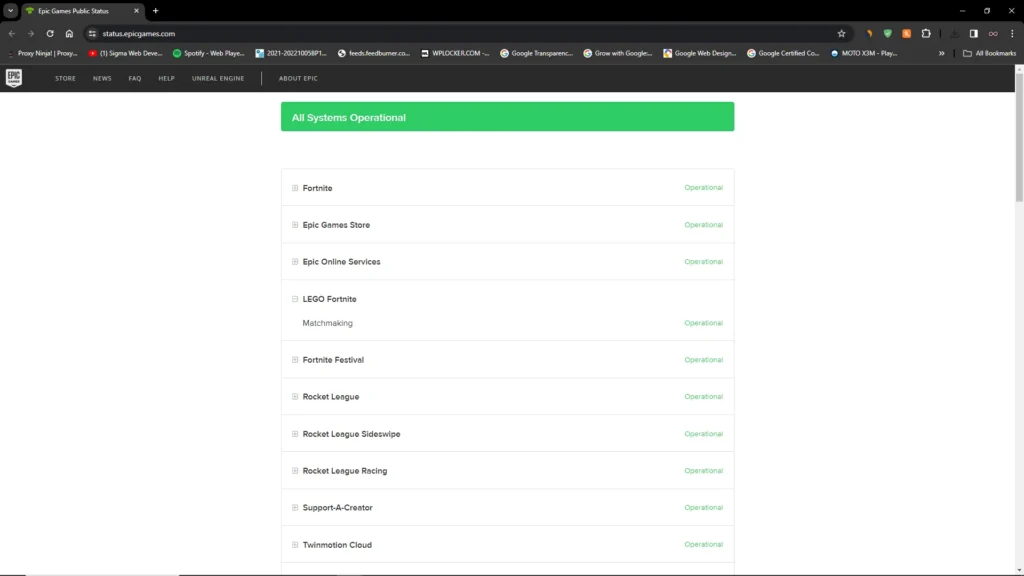Open the MOTO X3M bookmark

(x=864, y=53)
